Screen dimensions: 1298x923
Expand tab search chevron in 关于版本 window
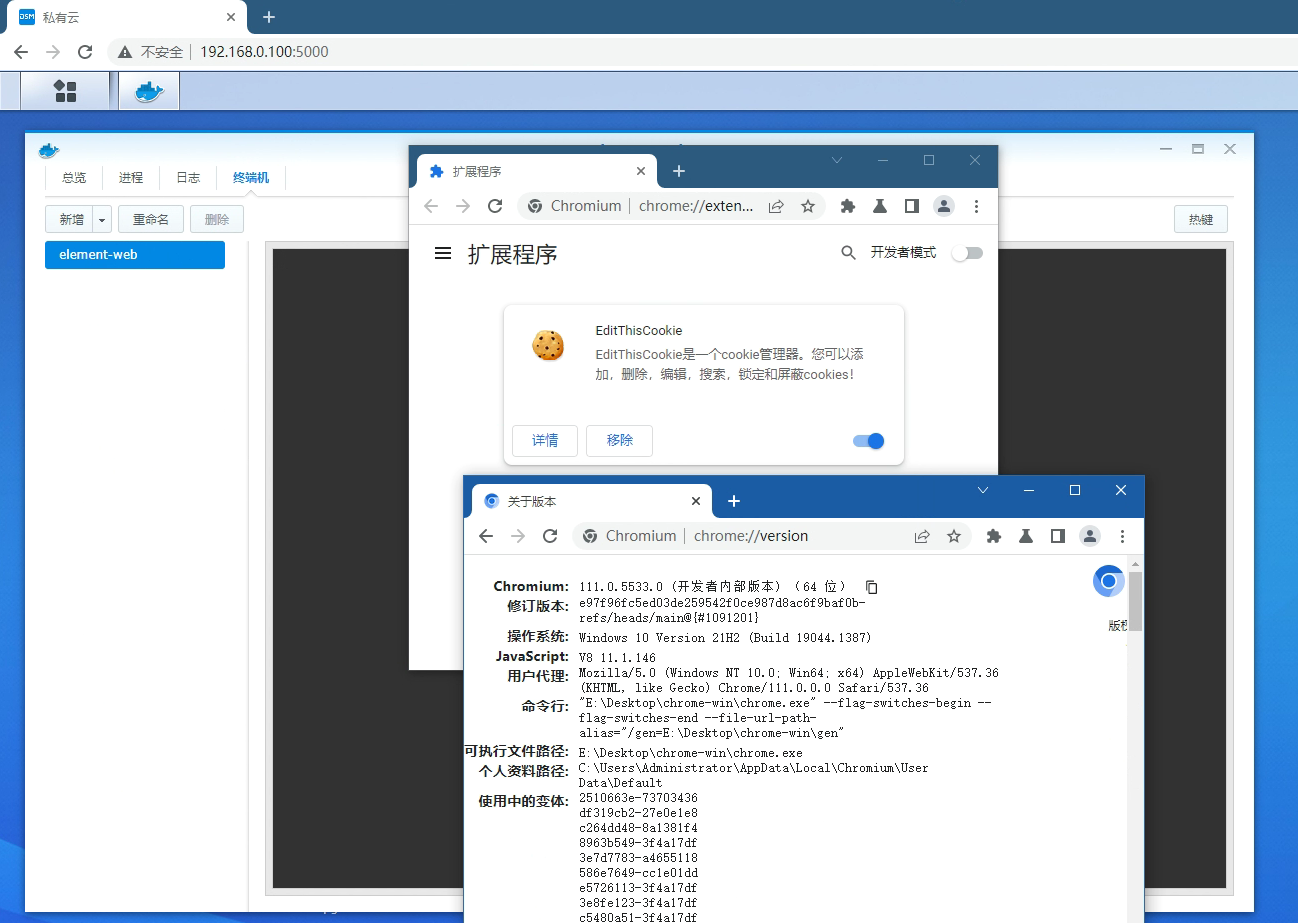pos(983,490)
